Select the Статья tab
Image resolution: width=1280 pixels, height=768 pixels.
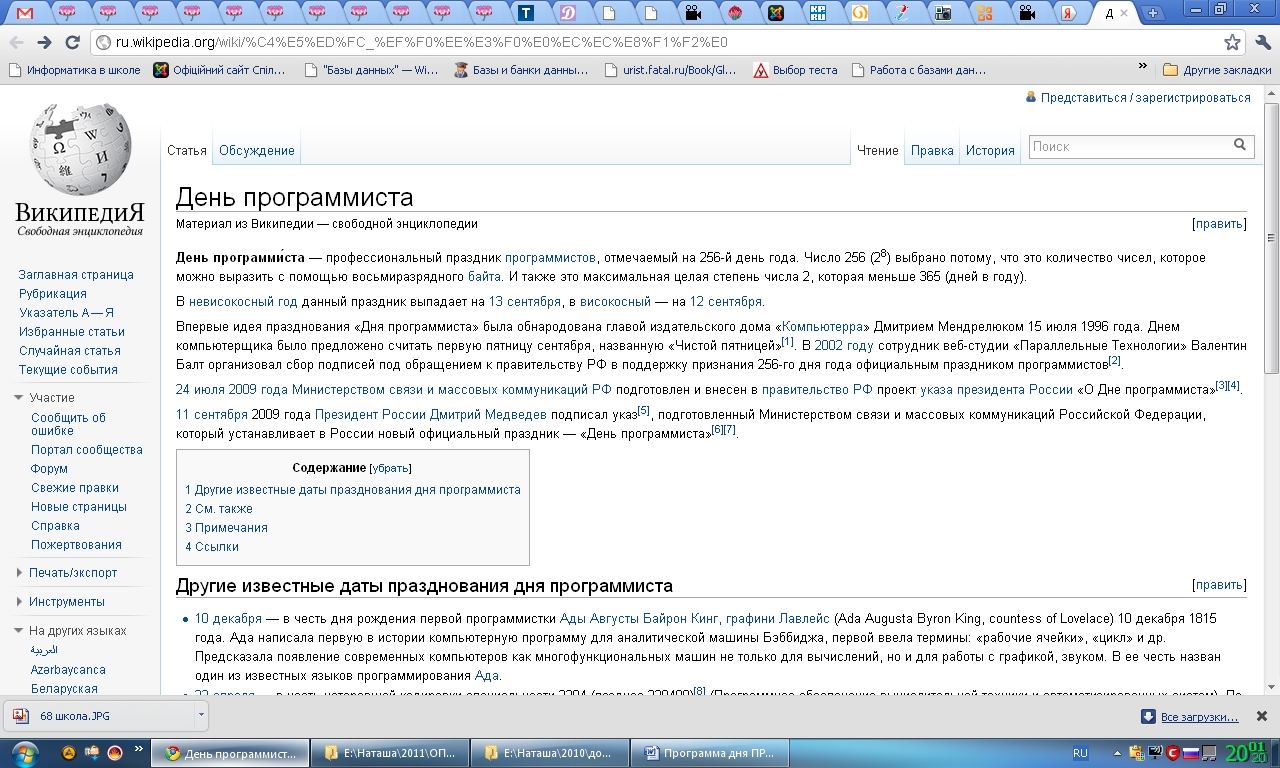tap(187, 151)
